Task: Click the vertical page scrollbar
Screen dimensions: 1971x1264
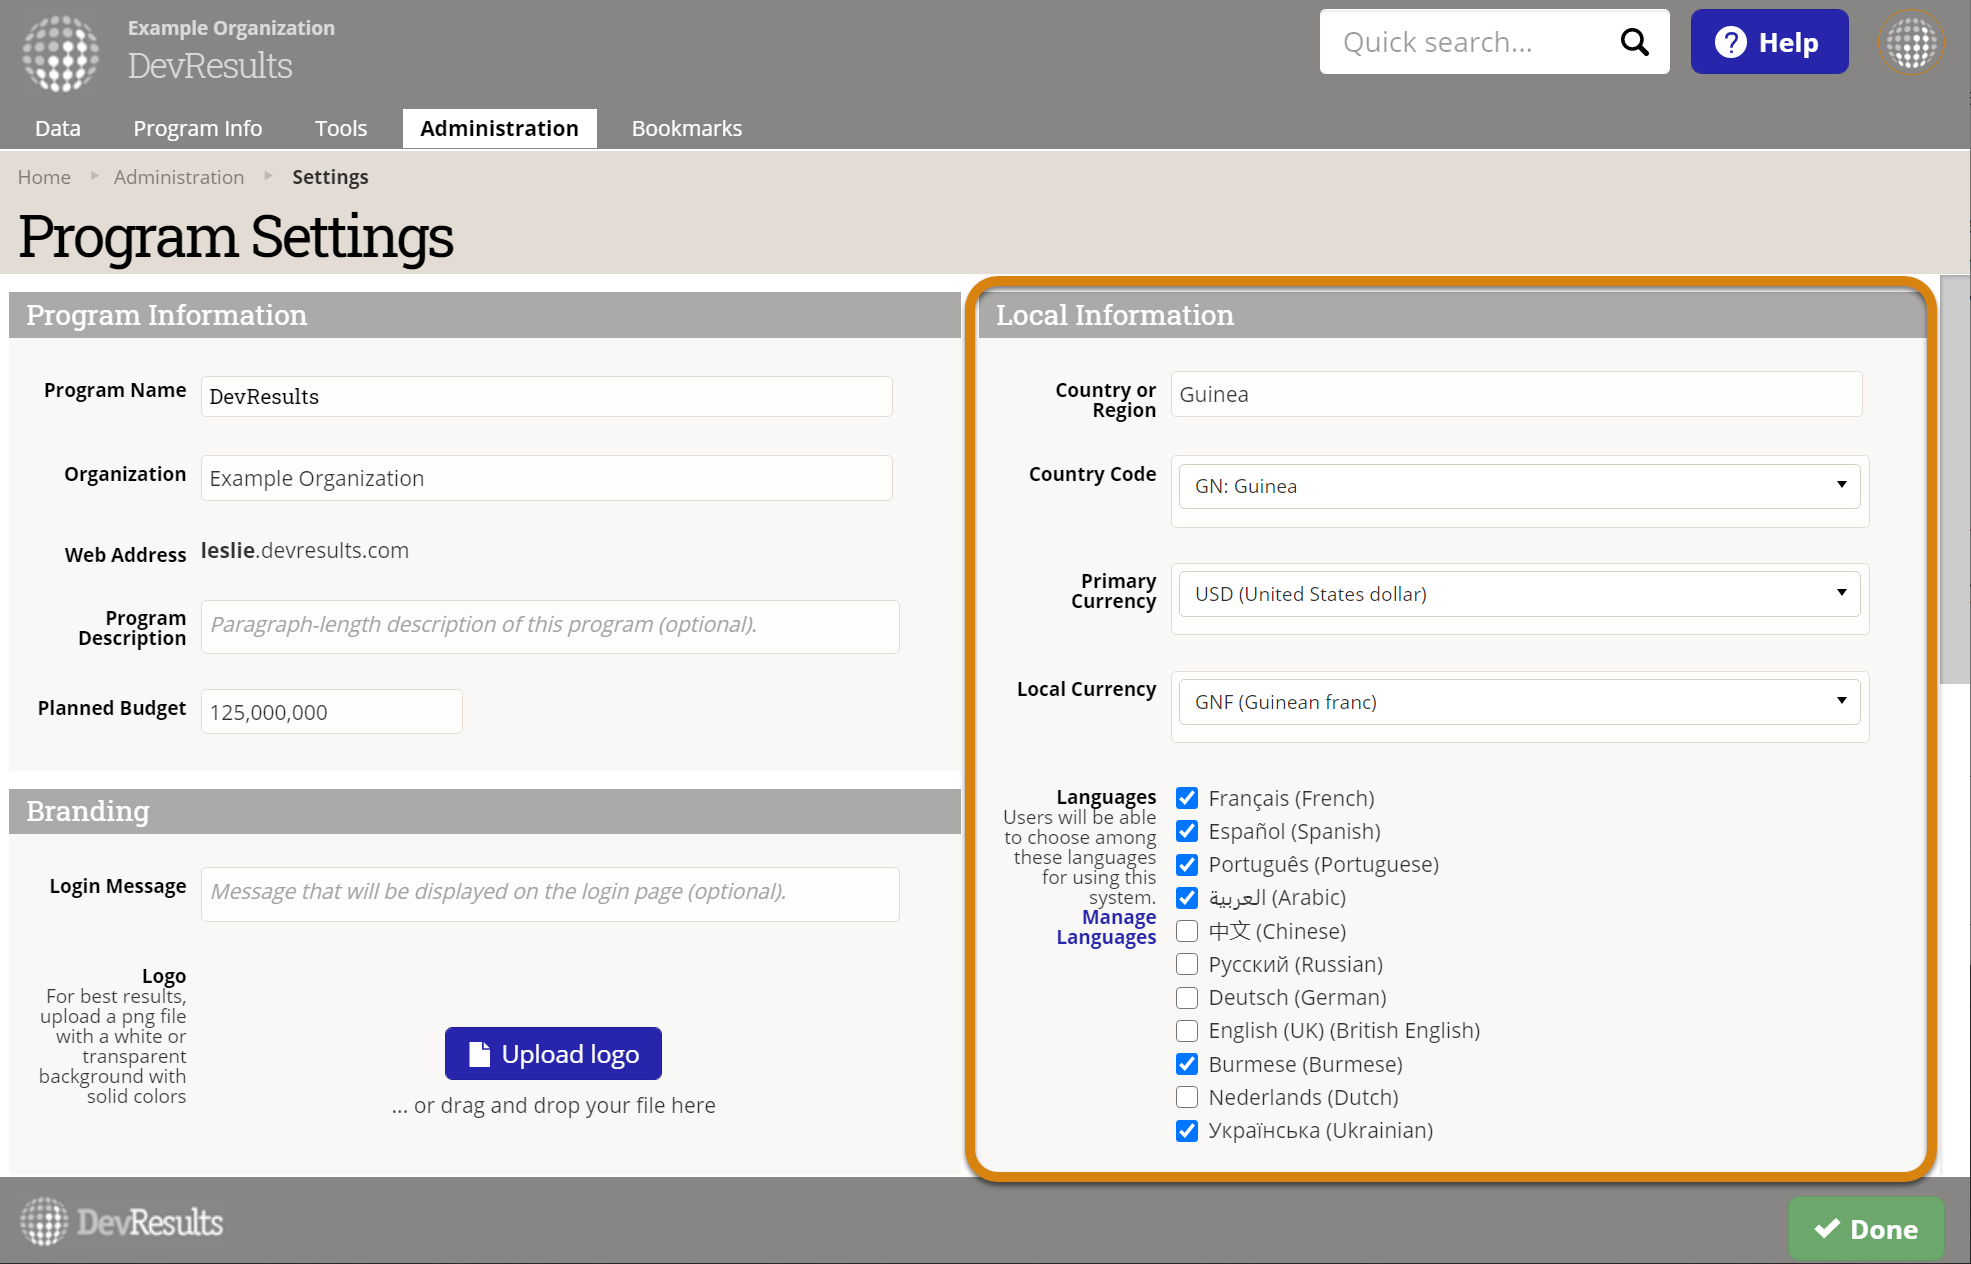Action: click(x=1954, y=480)
